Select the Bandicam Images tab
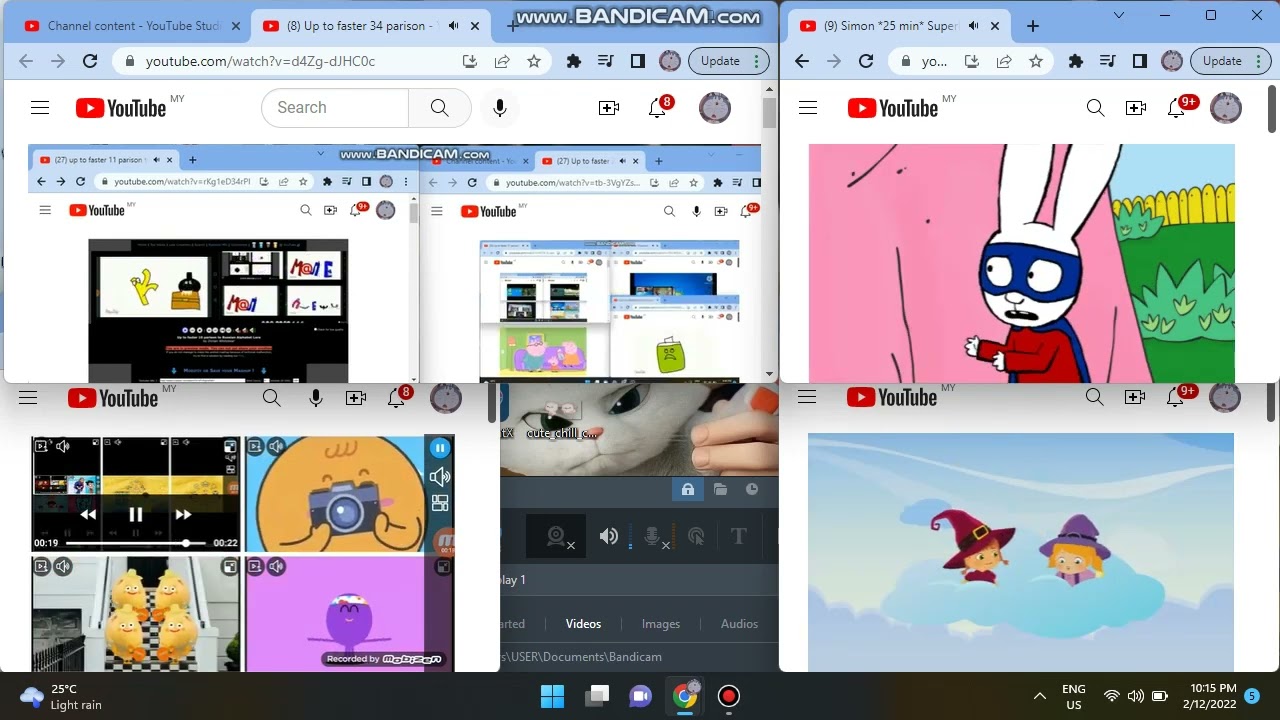The width and height of the screenshot is (1280, 720). [x=661, y=624]
